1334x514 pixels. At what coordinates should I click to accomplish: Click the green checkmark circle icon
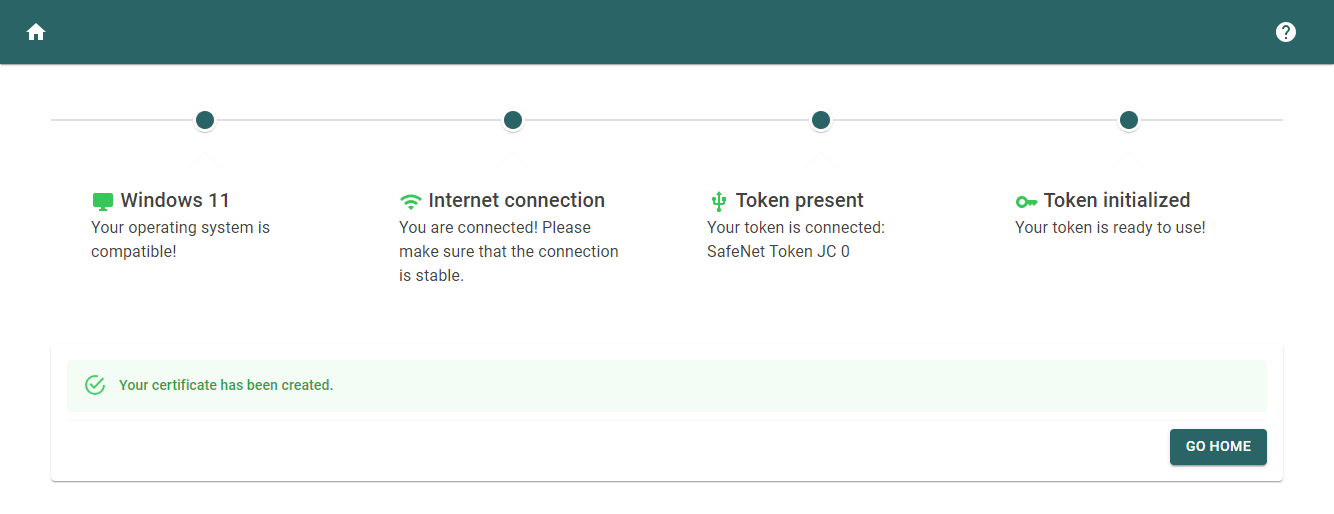[x=95, y=385]
